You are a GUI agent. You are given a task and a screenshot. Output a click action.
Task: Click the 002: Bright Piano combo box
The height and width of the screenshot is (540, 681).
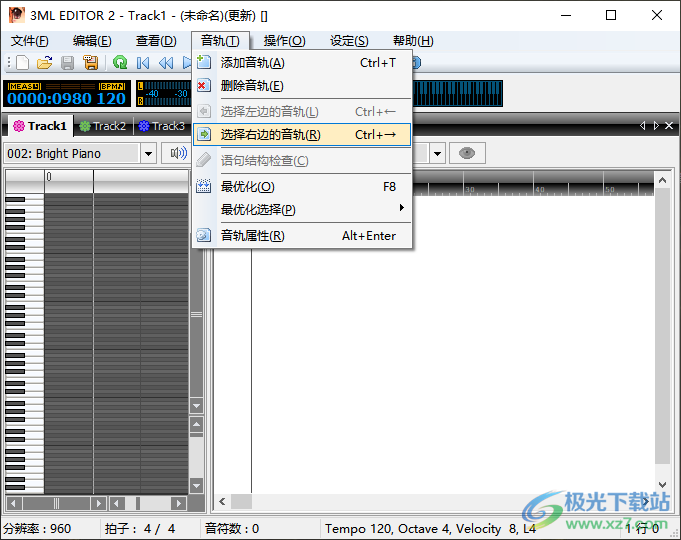(80, 153)
